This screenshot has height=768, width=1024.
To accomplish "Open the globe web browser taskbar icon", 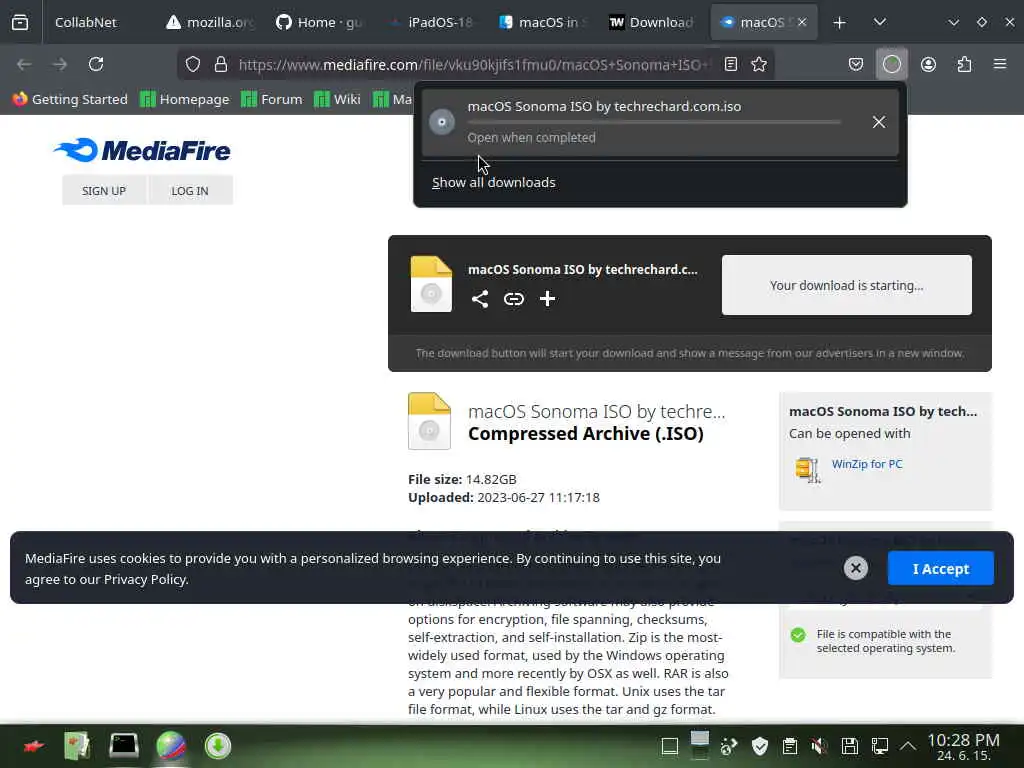I will [x=171, y=746].
